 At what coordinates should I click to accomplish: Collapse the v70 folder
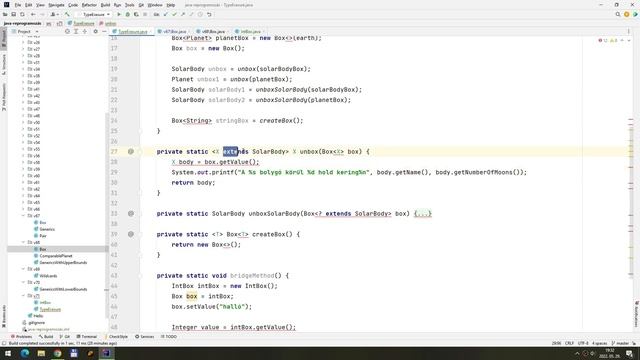click(23, 282)
